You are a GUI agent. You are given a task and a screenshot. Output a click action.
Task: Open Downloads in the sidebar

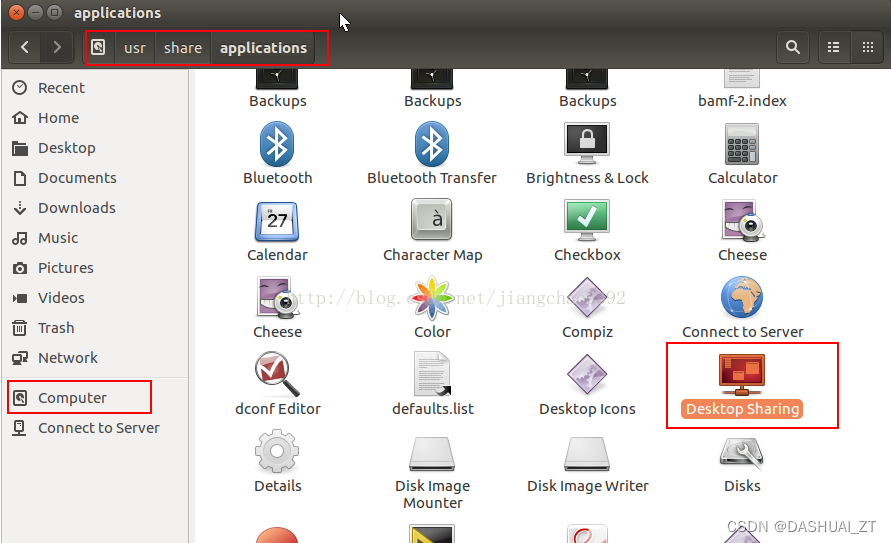pyautogui.click(x=94, y=208)
